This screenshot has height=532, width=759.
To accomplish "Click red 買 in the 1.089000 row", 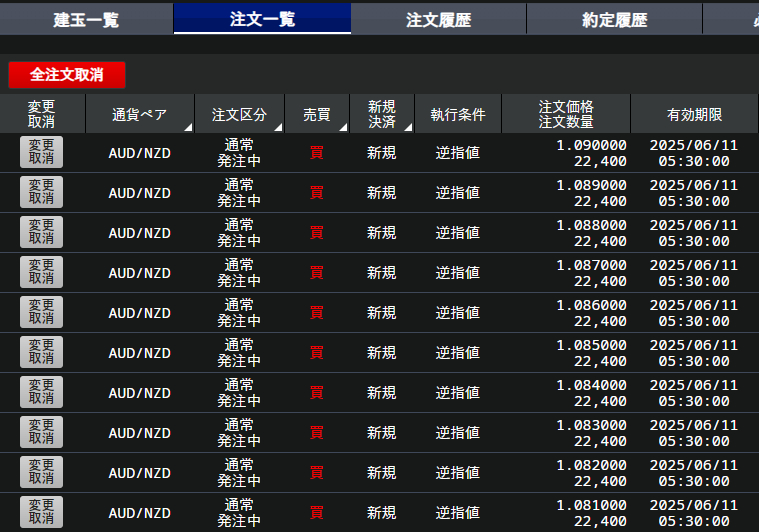I will (x=317, y=193).
